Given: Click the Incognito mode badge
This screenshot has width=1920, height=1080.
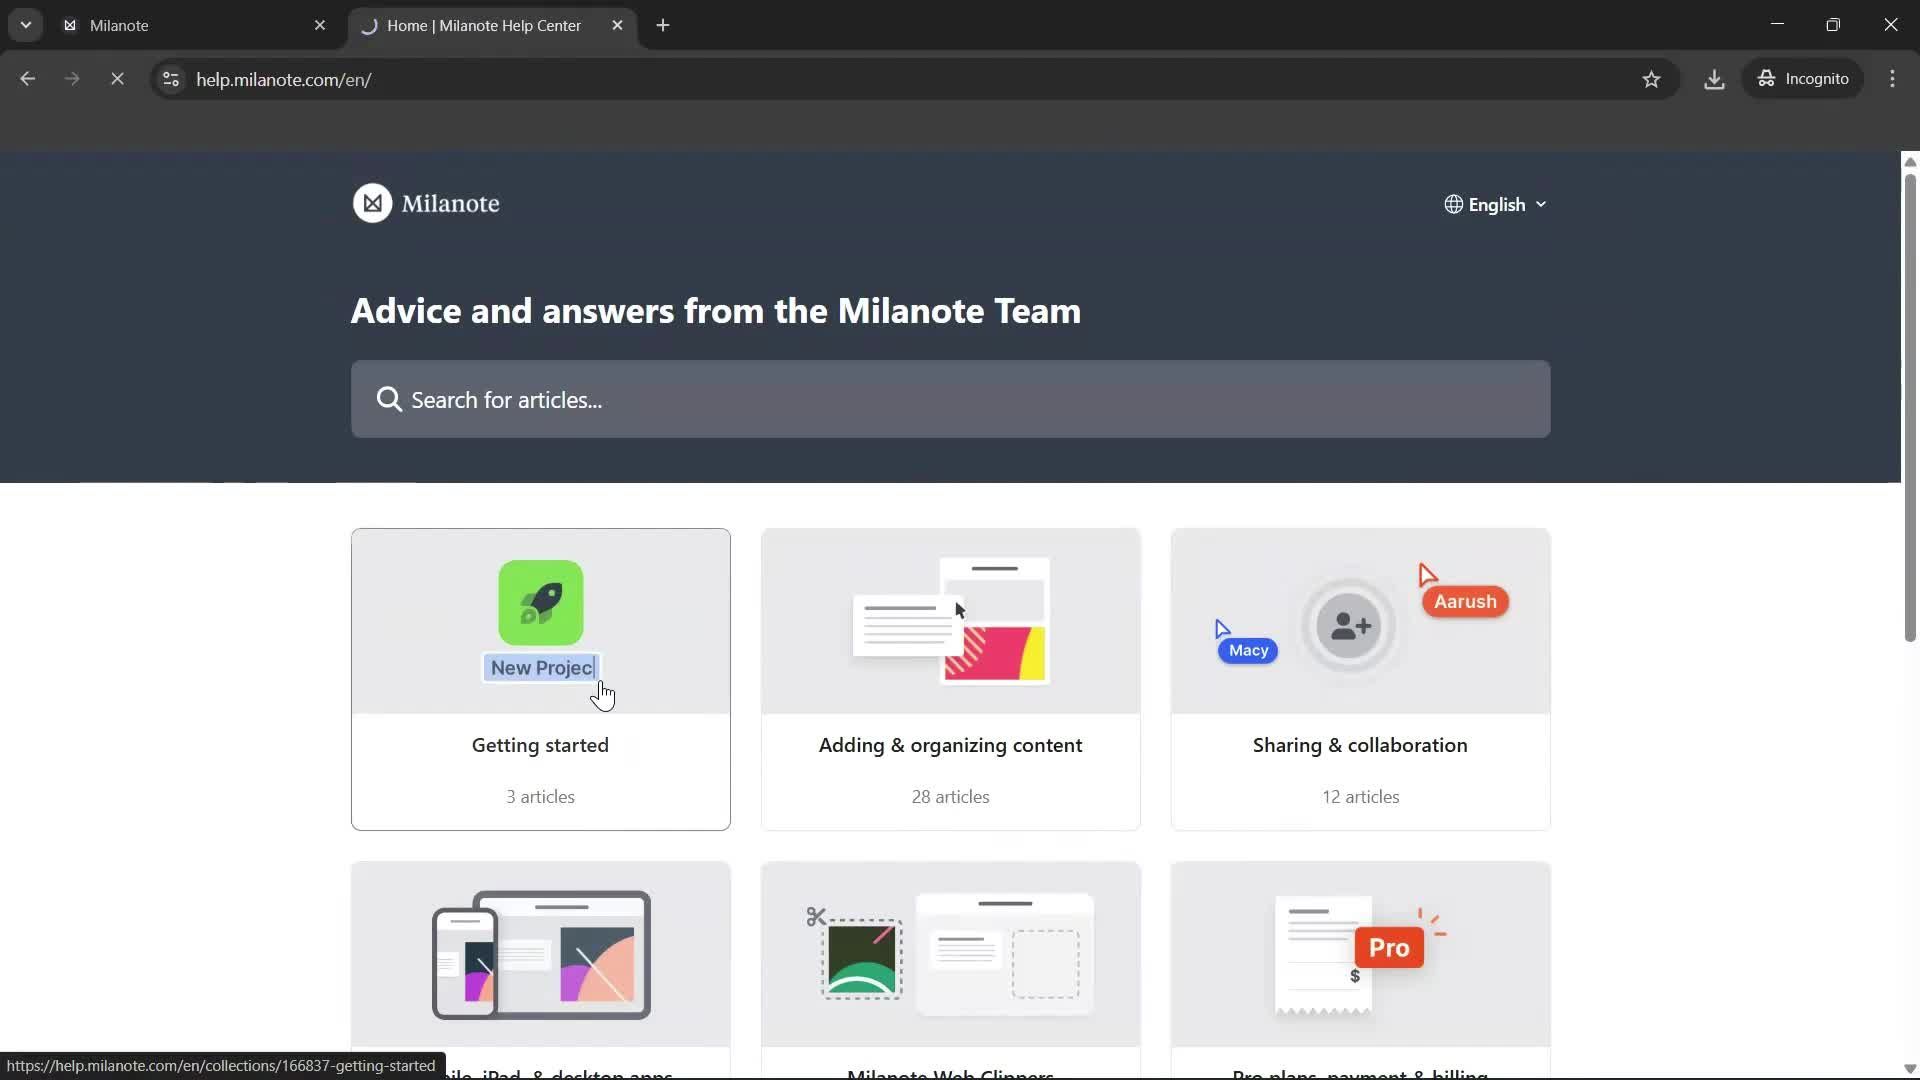Looking at the screenshot, I should 1803,79.
